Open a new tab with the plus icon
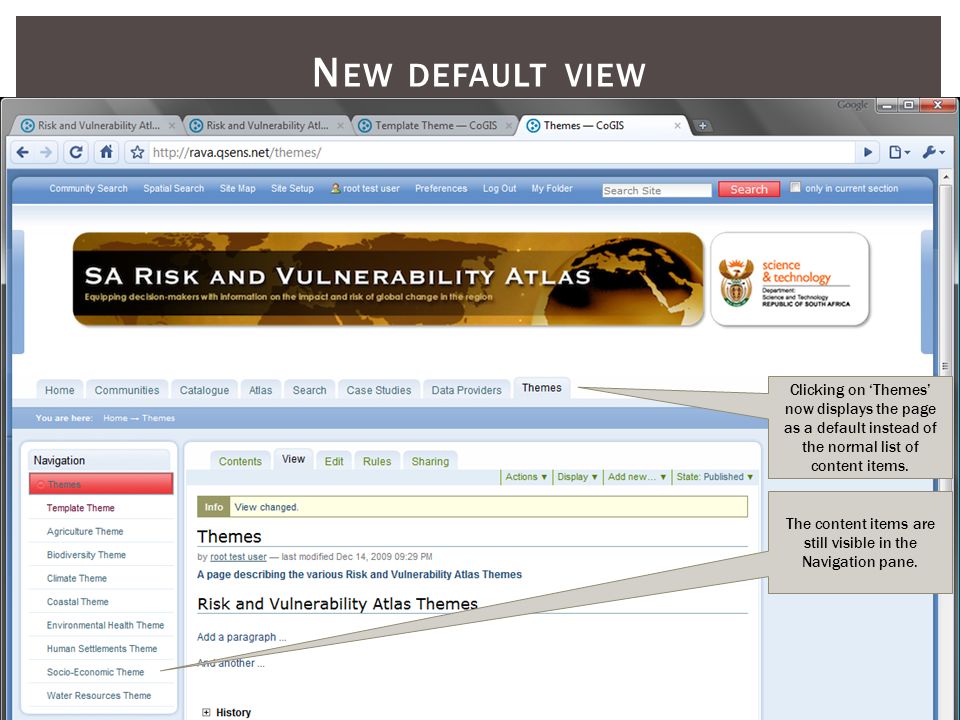Image resolution: width=960 pixels, height=720 pixels. pos(702,126)
